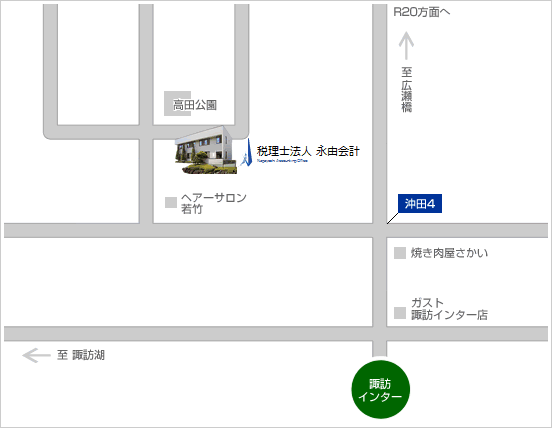Image resolution: width=552 pixels, height=428 pixels.
Task: Click the leader line connecting 沖田4 to the intersection
Action: tap(393, 218)
